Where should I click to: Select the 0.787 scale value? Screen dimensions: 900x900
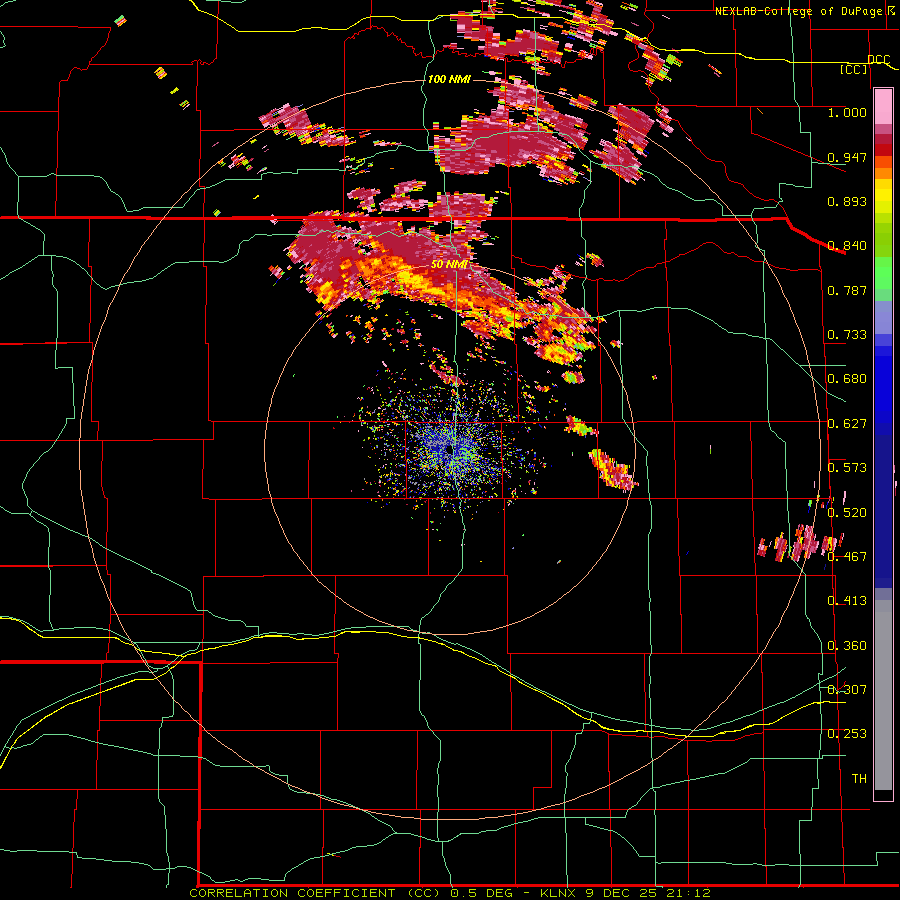click(x=847, y=290)
